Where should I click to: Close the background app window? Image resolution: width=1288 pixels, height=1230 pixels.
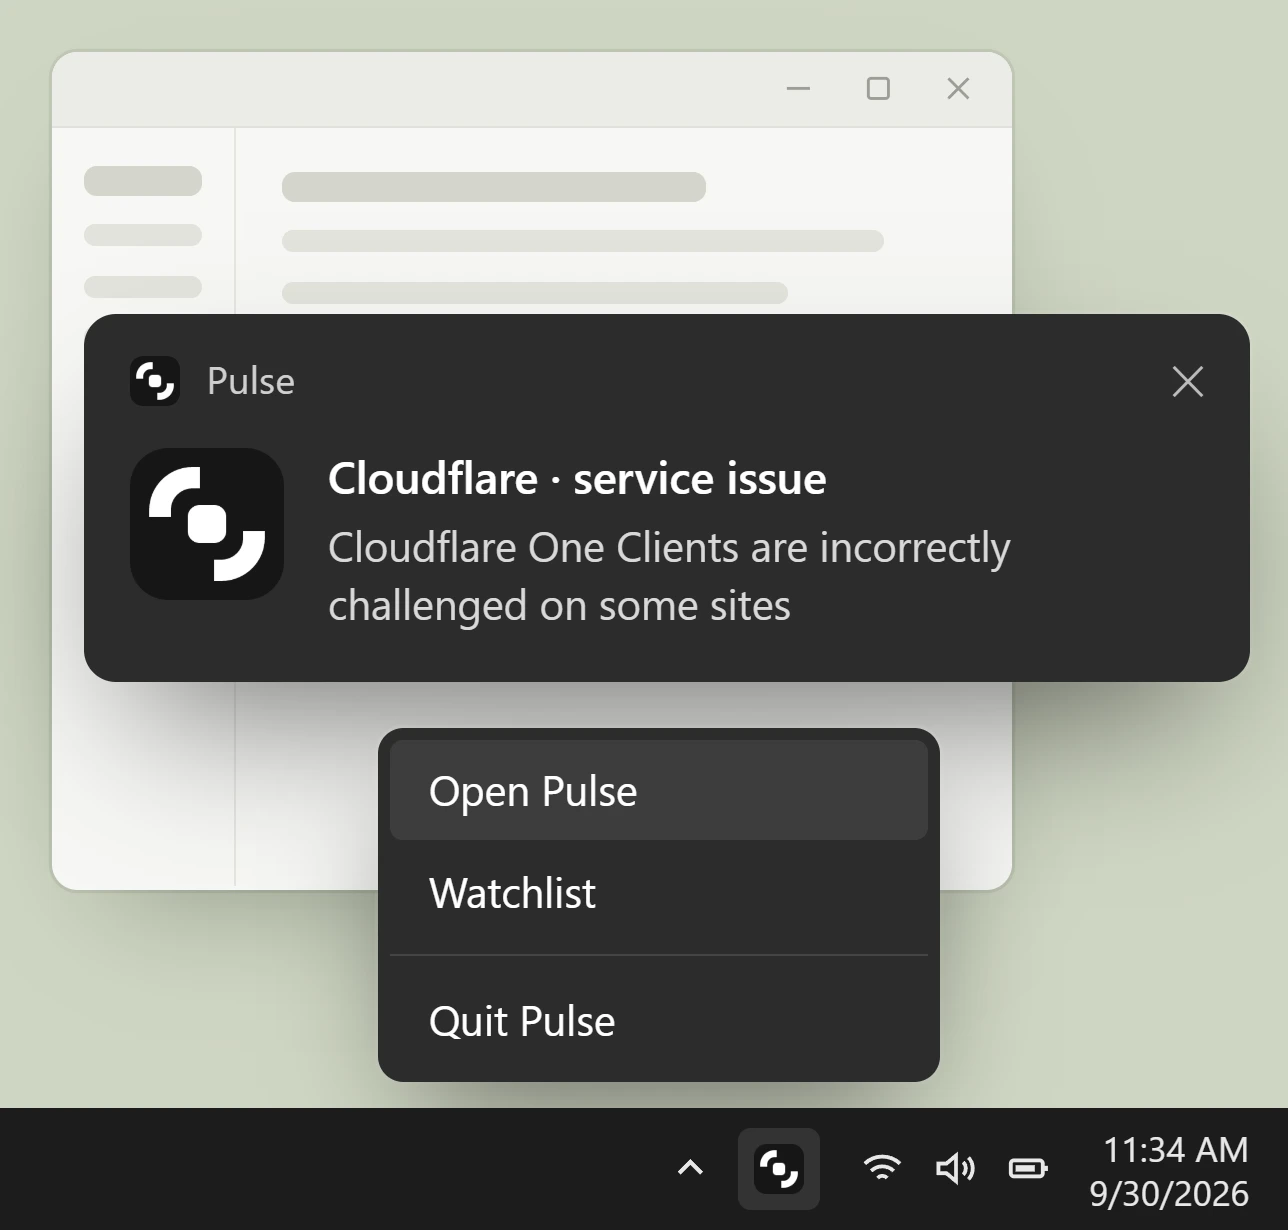pyautogui.click(x=958, y=89)
